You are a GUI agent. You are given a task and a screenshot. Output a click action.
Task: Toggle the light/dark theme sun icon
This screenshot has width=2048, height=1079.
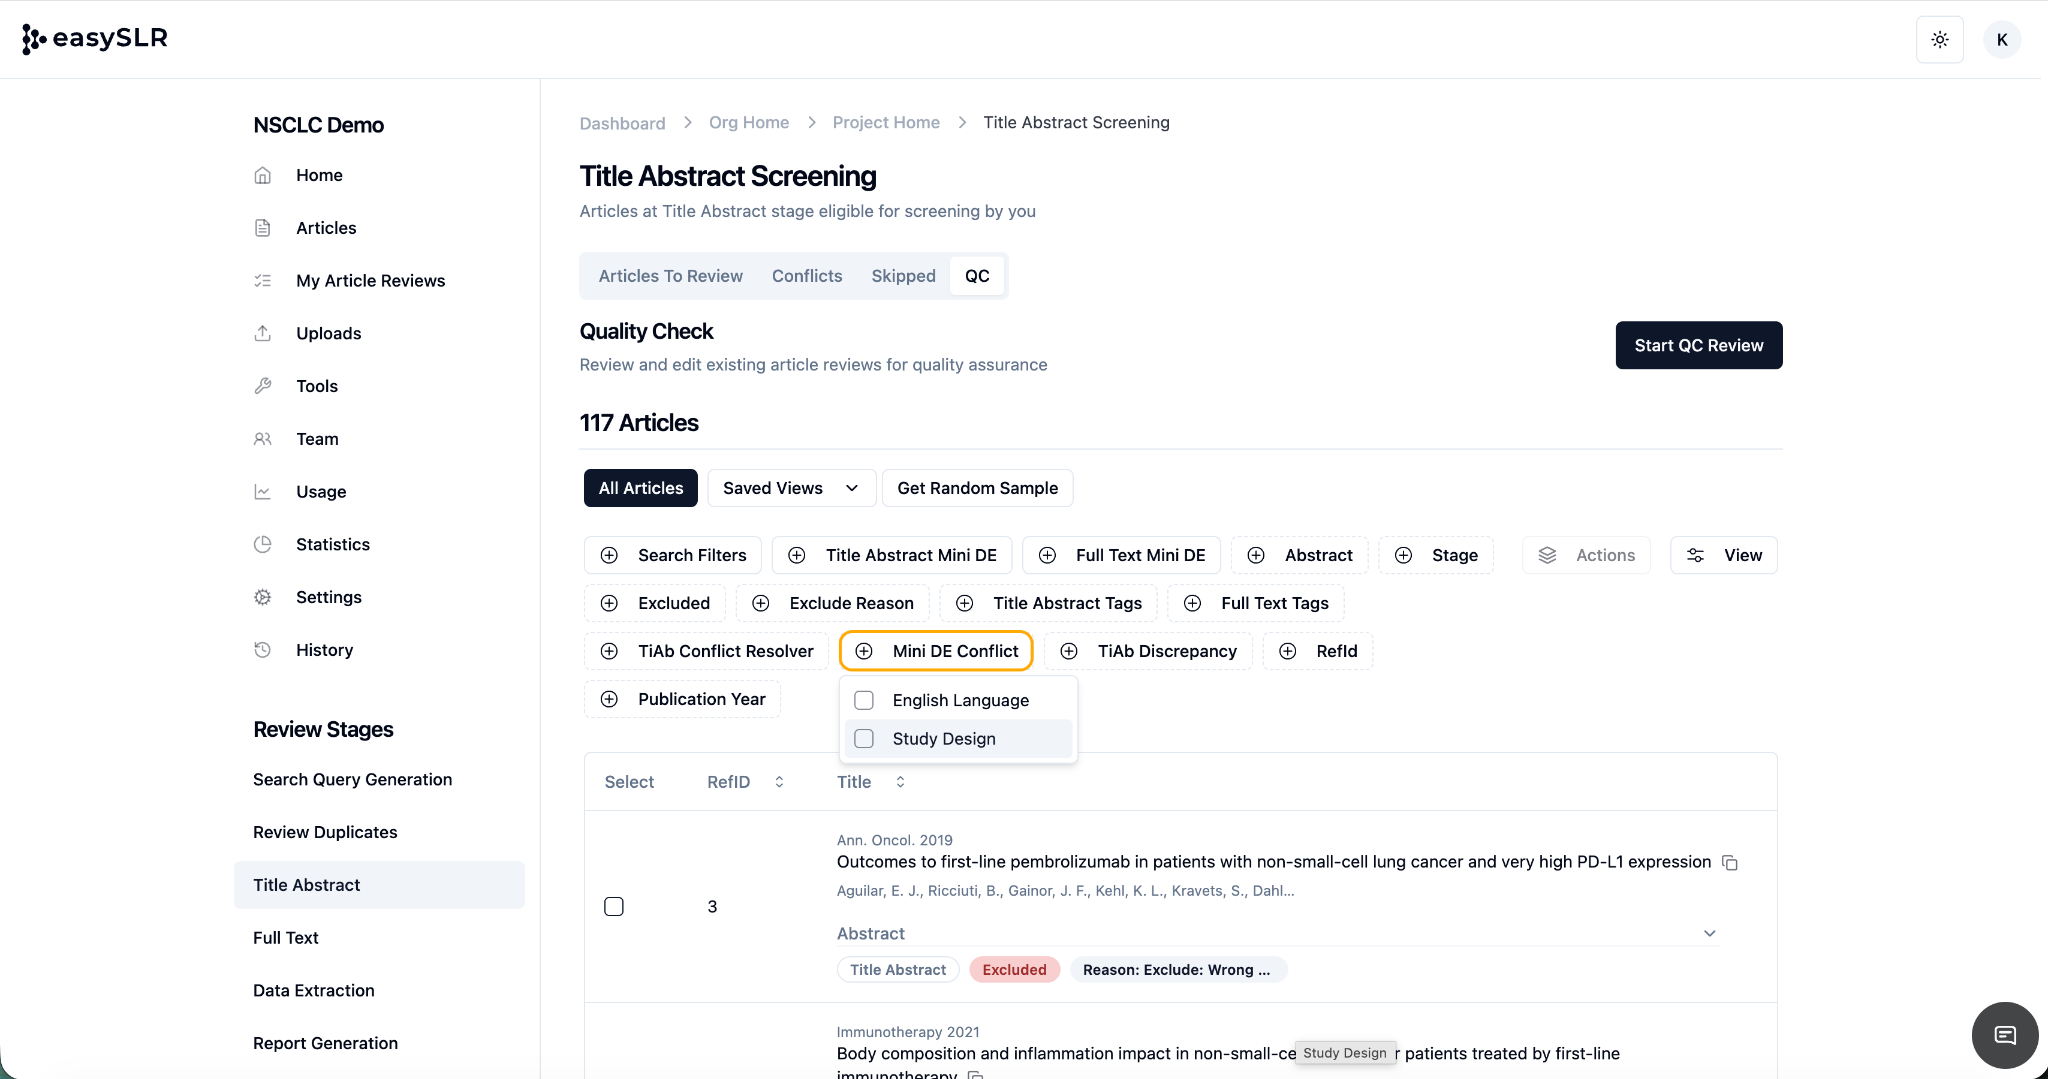[1939, 40]
